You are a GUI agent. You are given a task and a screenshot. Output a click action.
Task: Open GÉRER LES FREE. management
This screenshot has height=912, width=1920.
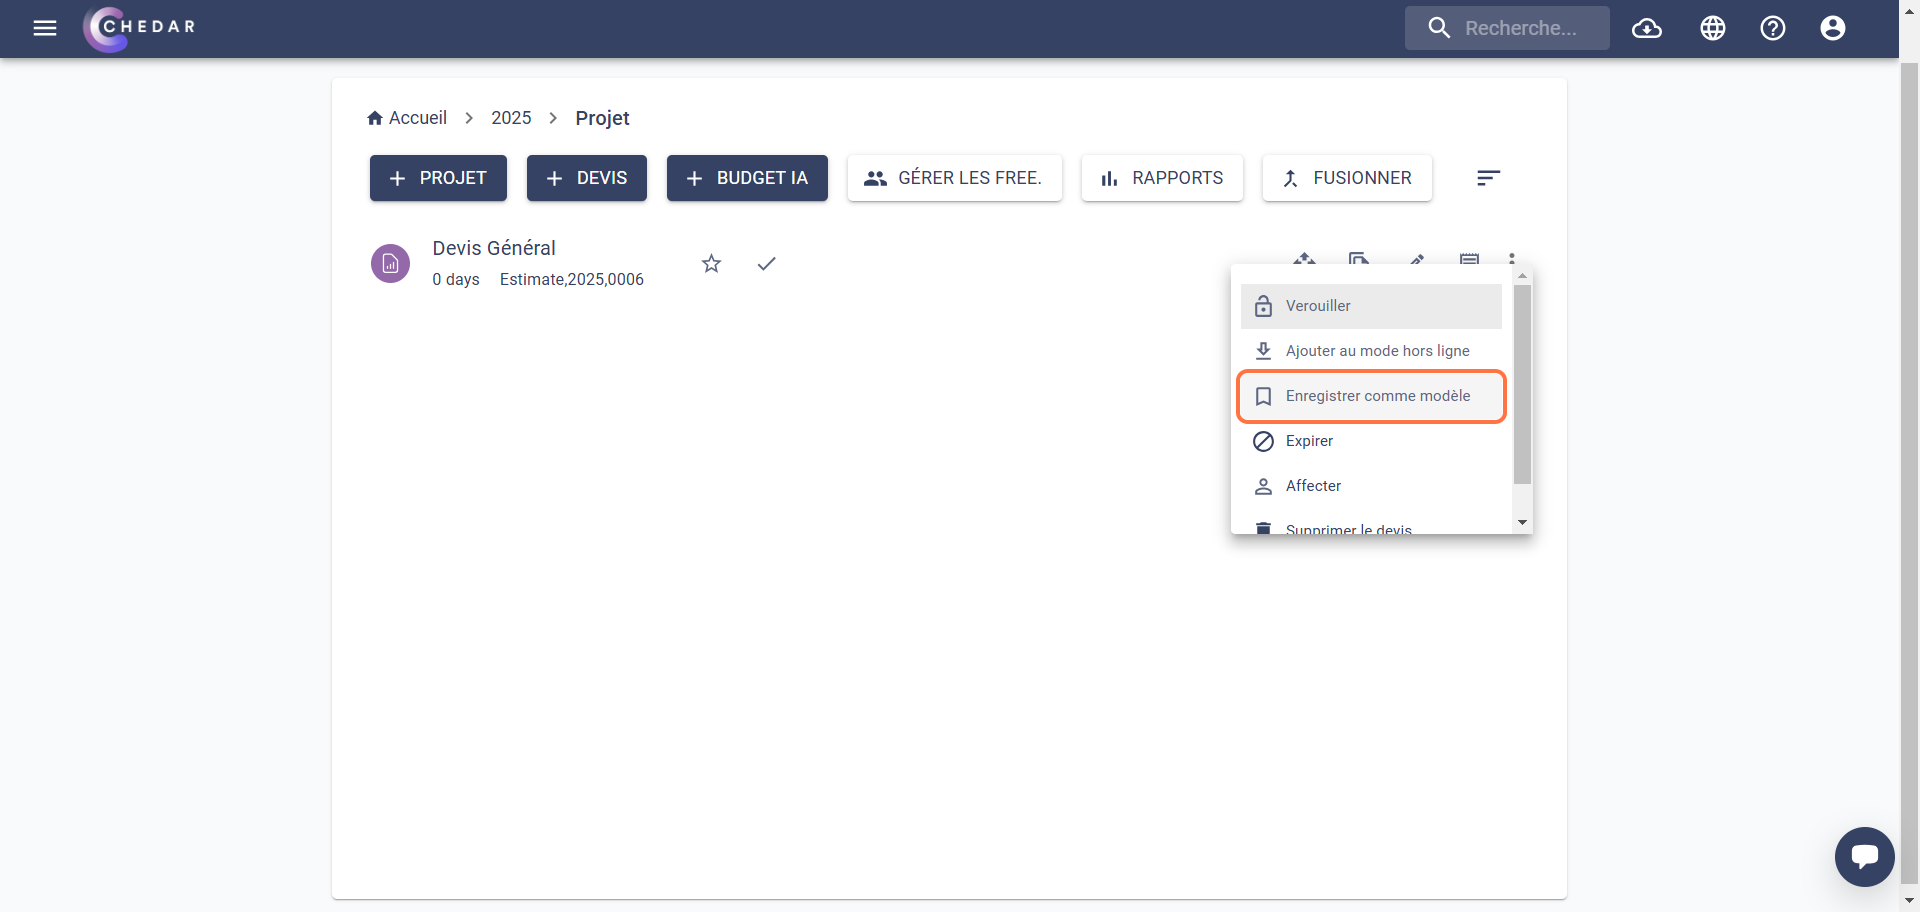point(954,178)
